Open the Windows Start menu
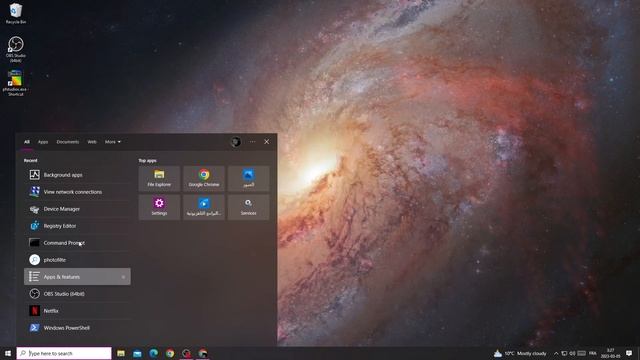This screenshot has height=360, width=640. click(8, 353)
